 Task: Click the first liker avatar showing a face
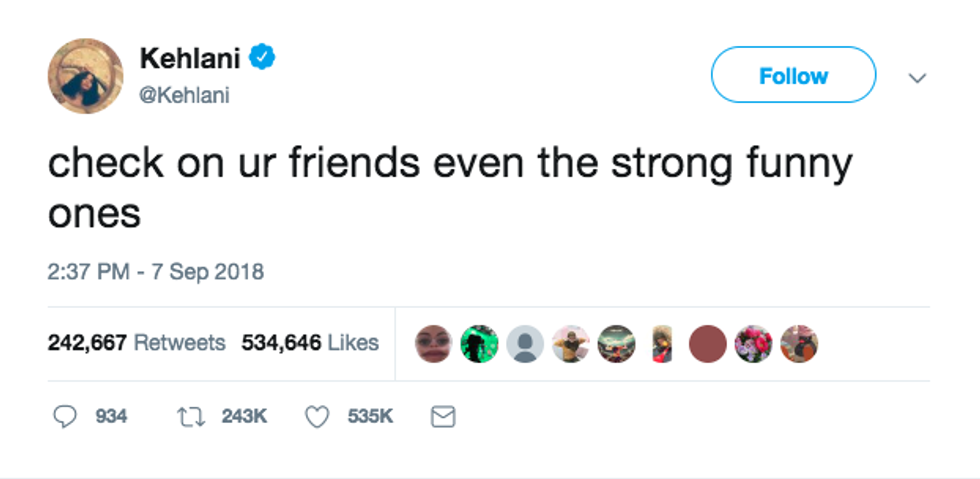[x=434, y=344]
